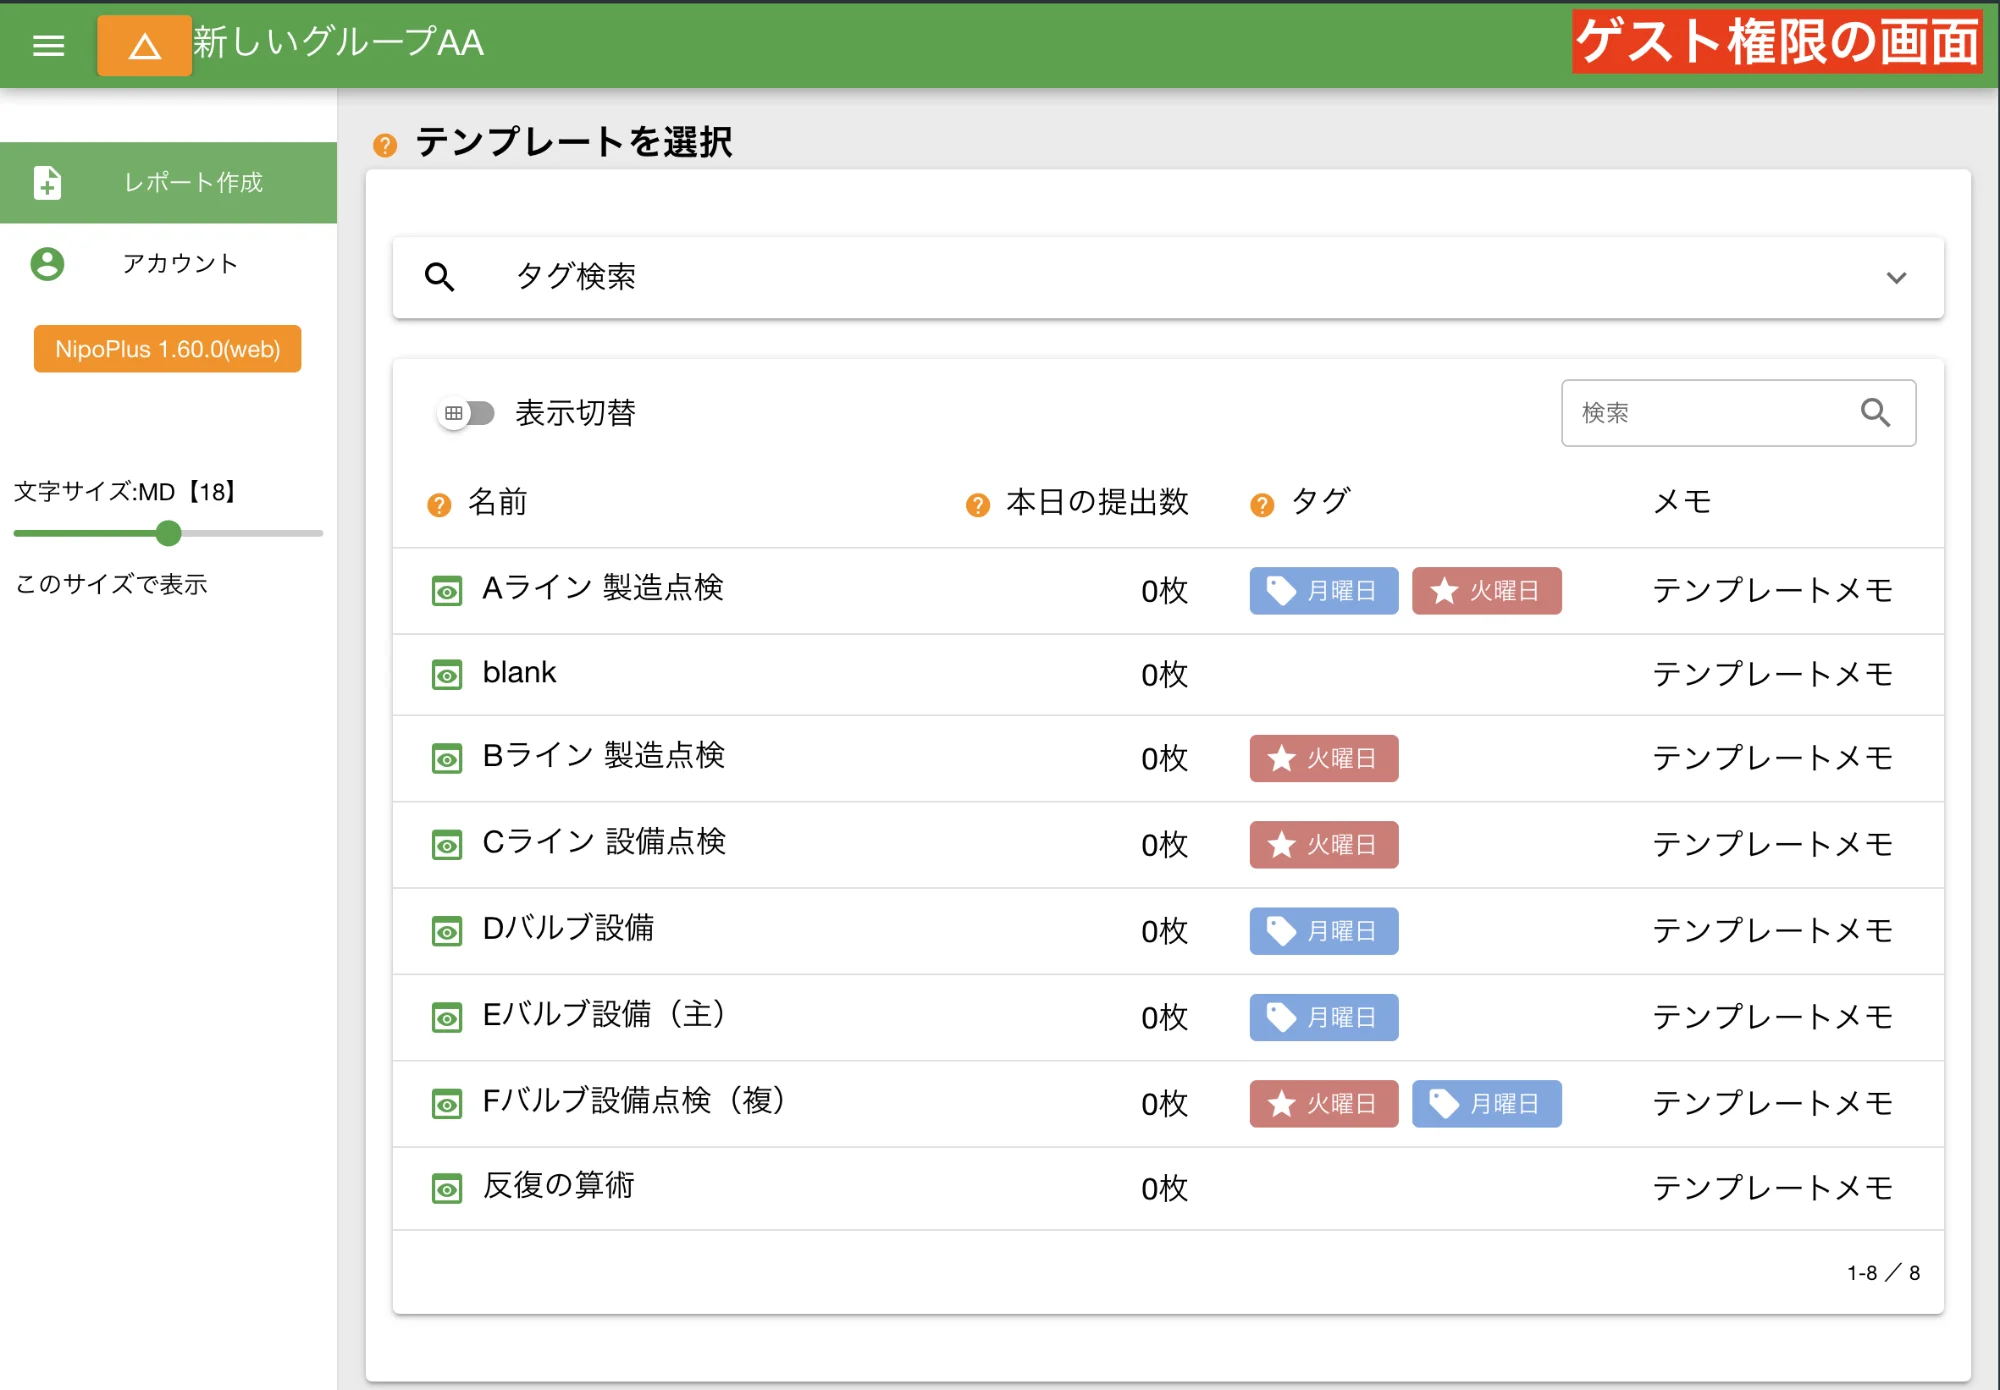Click the help icon next to タグ header

(x=1262, y=505)
